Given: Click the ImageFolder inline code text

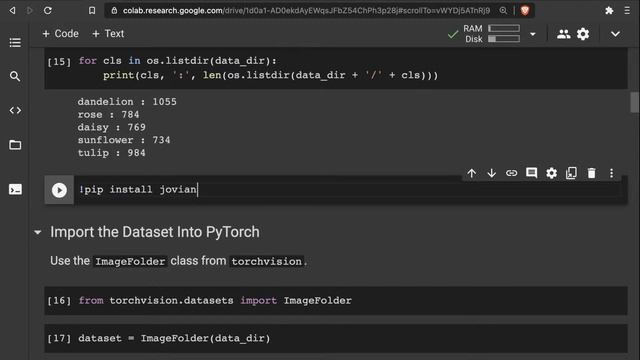Looking at the screenshot, I should tap(130, 261).
